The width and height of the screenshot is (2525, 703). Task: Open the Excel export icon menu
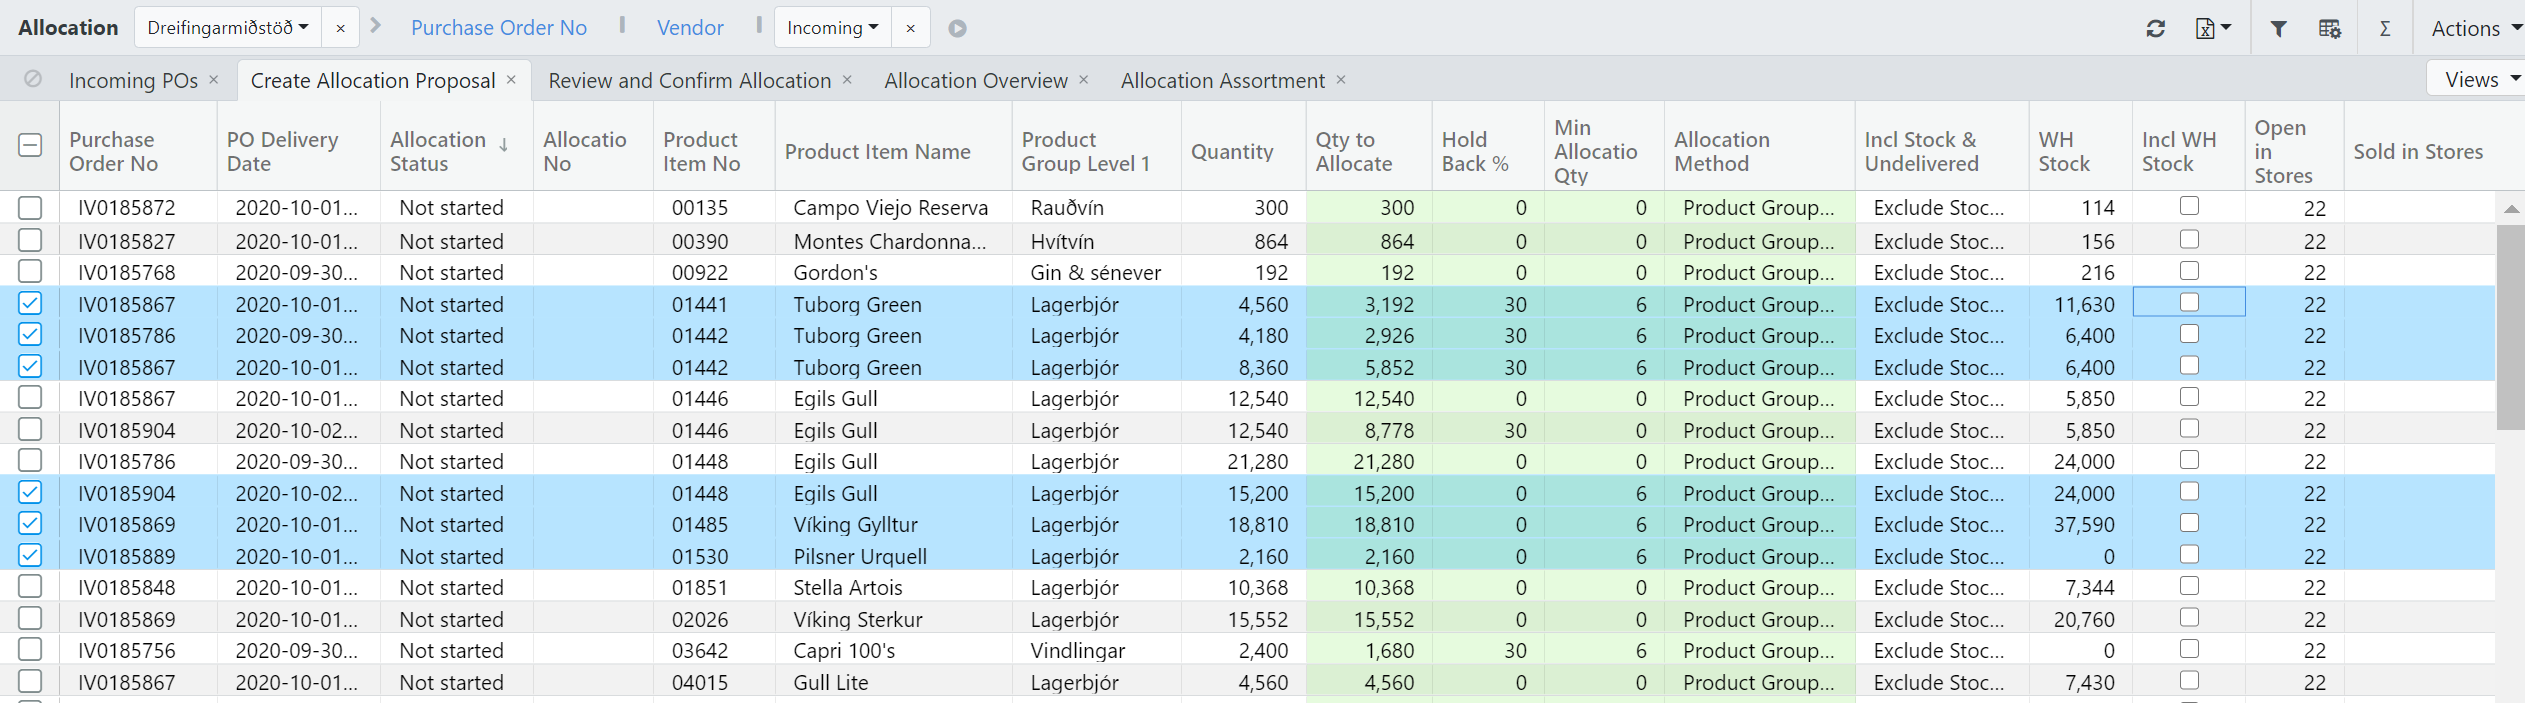[x=2212, y=29]
